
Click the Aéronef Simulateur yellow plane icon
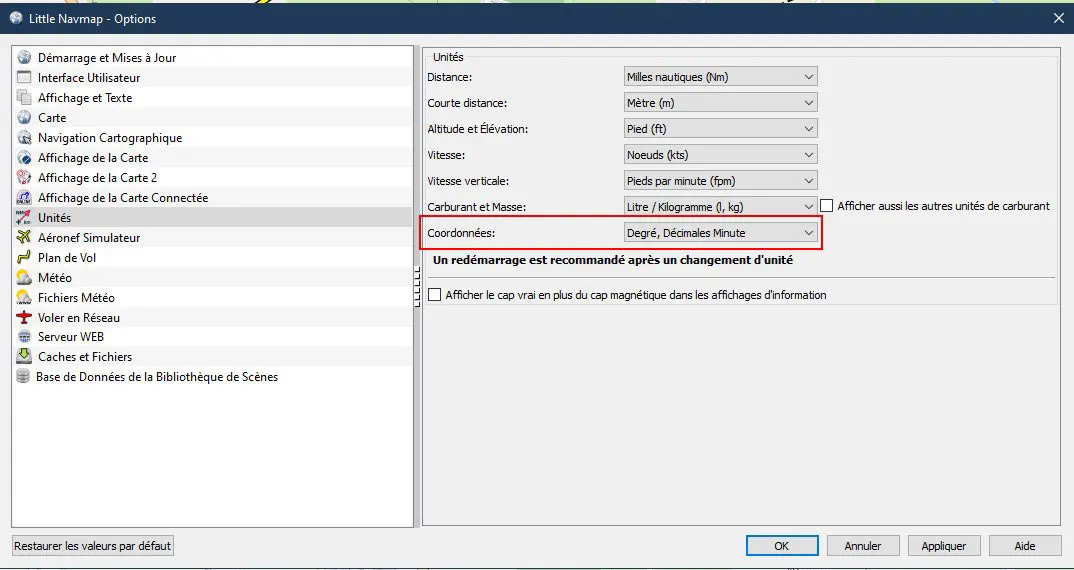pyautogui.click(x=25, y=238)
